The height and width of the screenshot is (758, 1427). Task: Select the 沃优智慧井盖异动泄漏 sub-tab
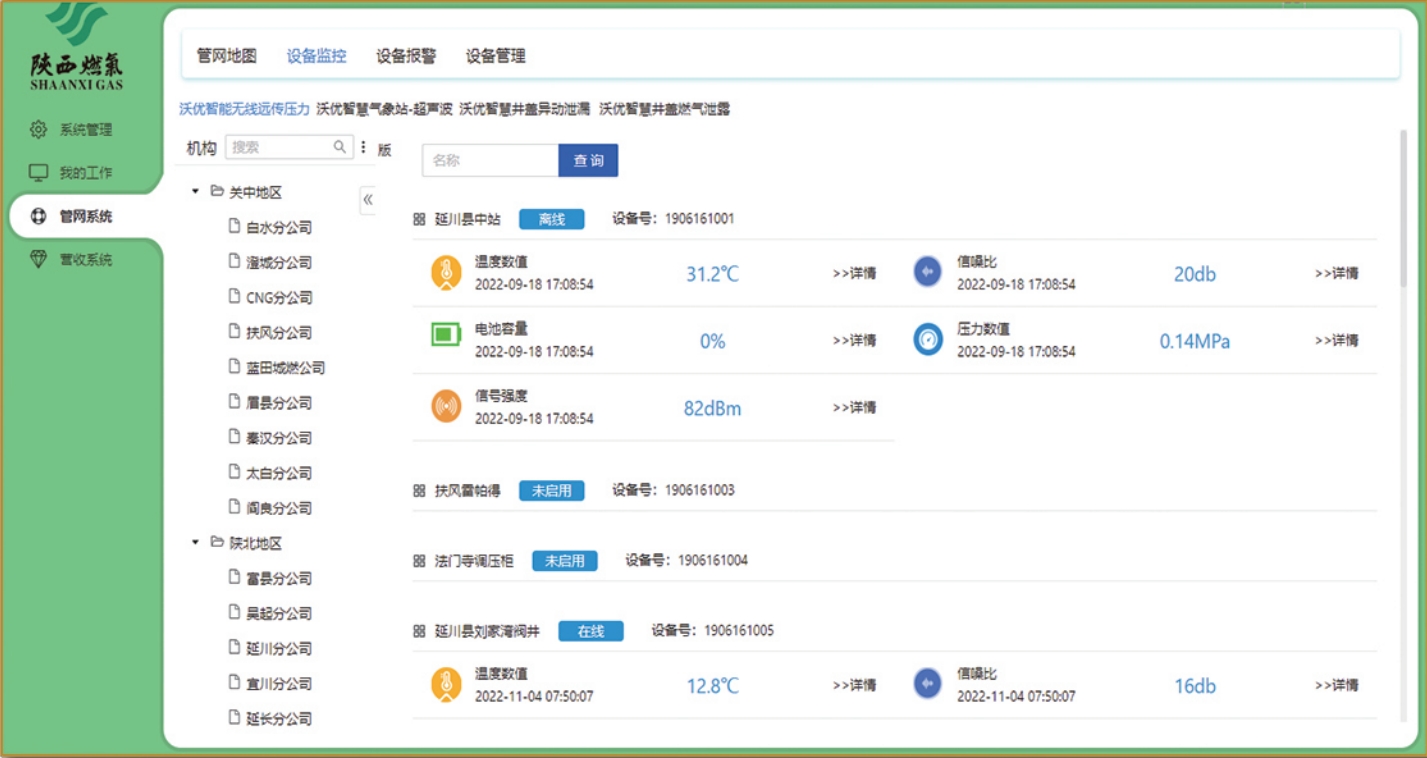pos(525,109)
